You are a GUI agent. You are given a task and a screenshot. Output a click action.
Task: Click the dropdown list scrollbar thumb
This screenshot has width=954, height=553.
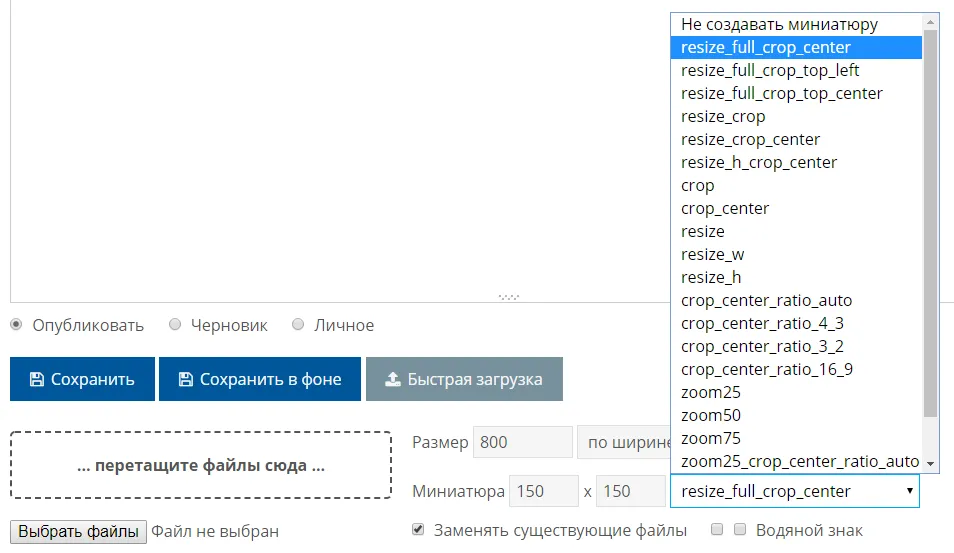pos(930,224)
